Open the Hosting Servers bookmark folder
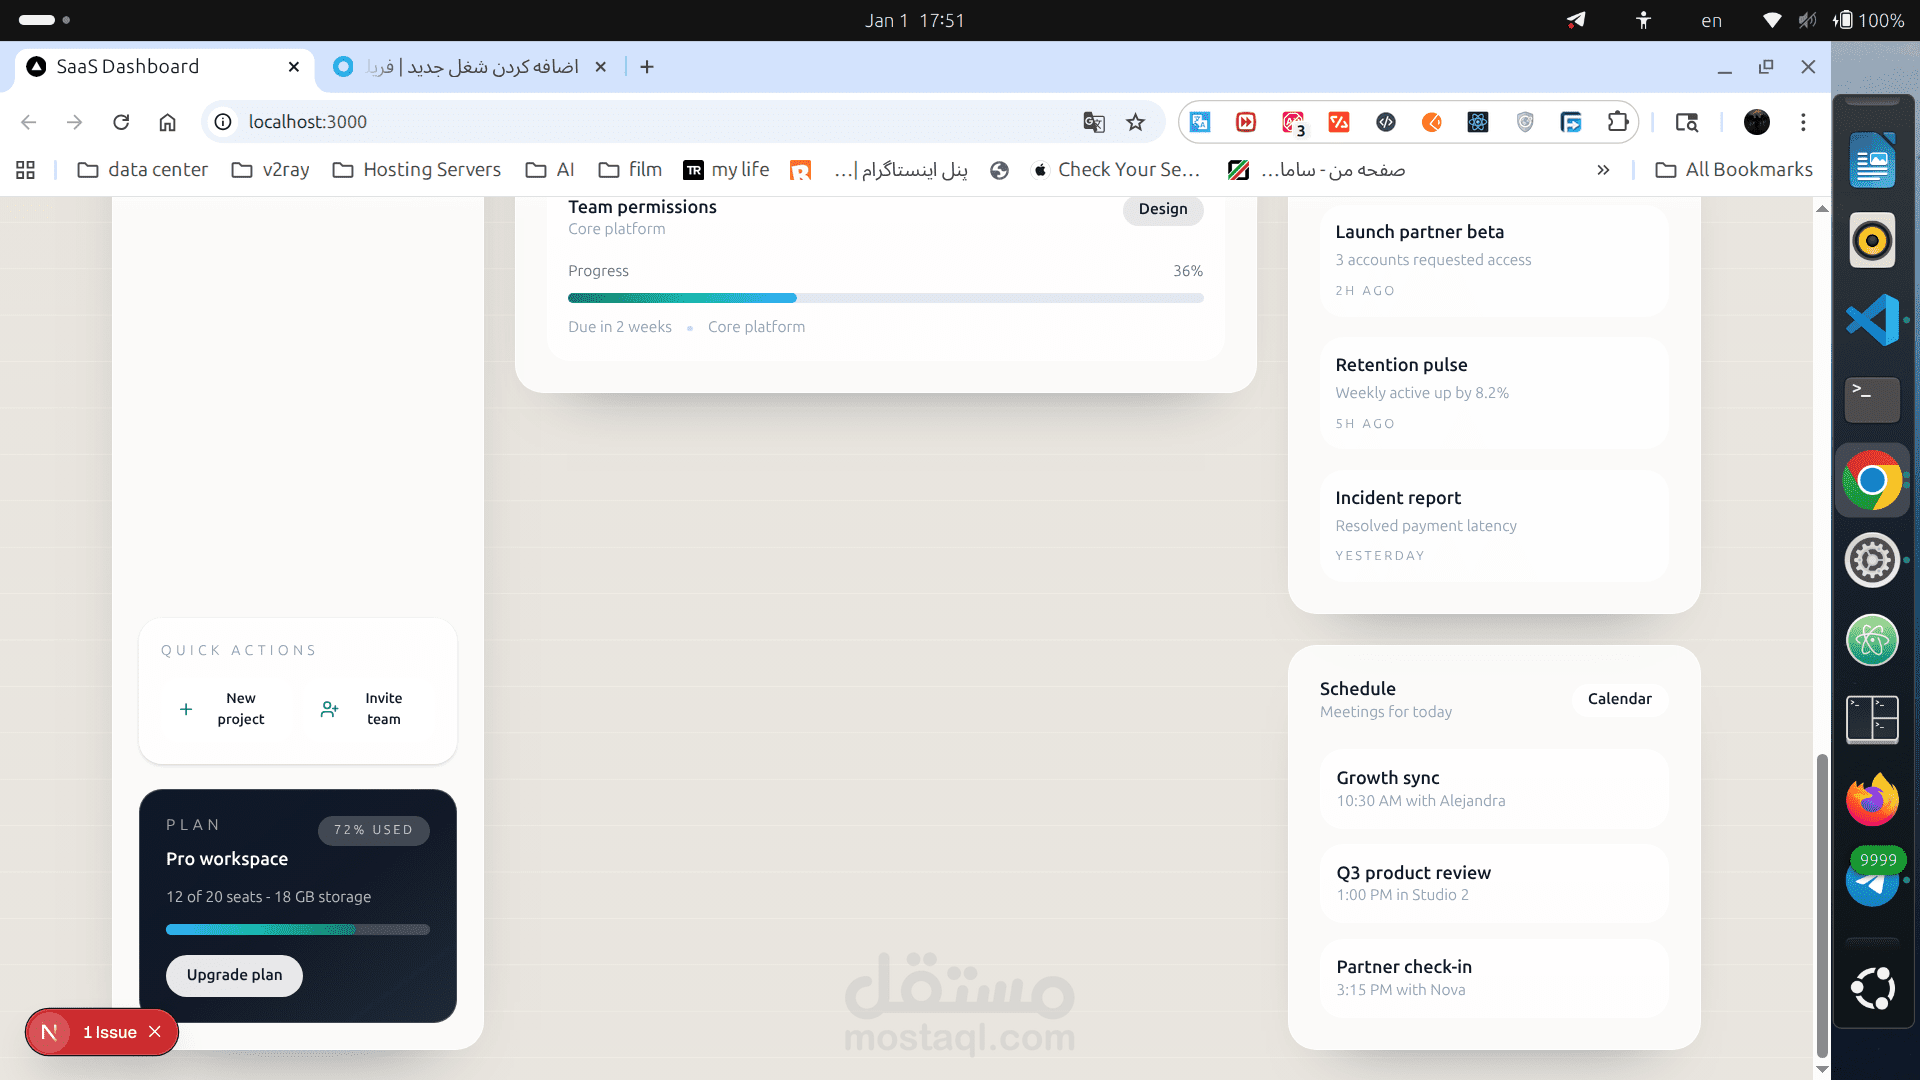This screenshot has width=1920, height=1080. click(417, 170)
